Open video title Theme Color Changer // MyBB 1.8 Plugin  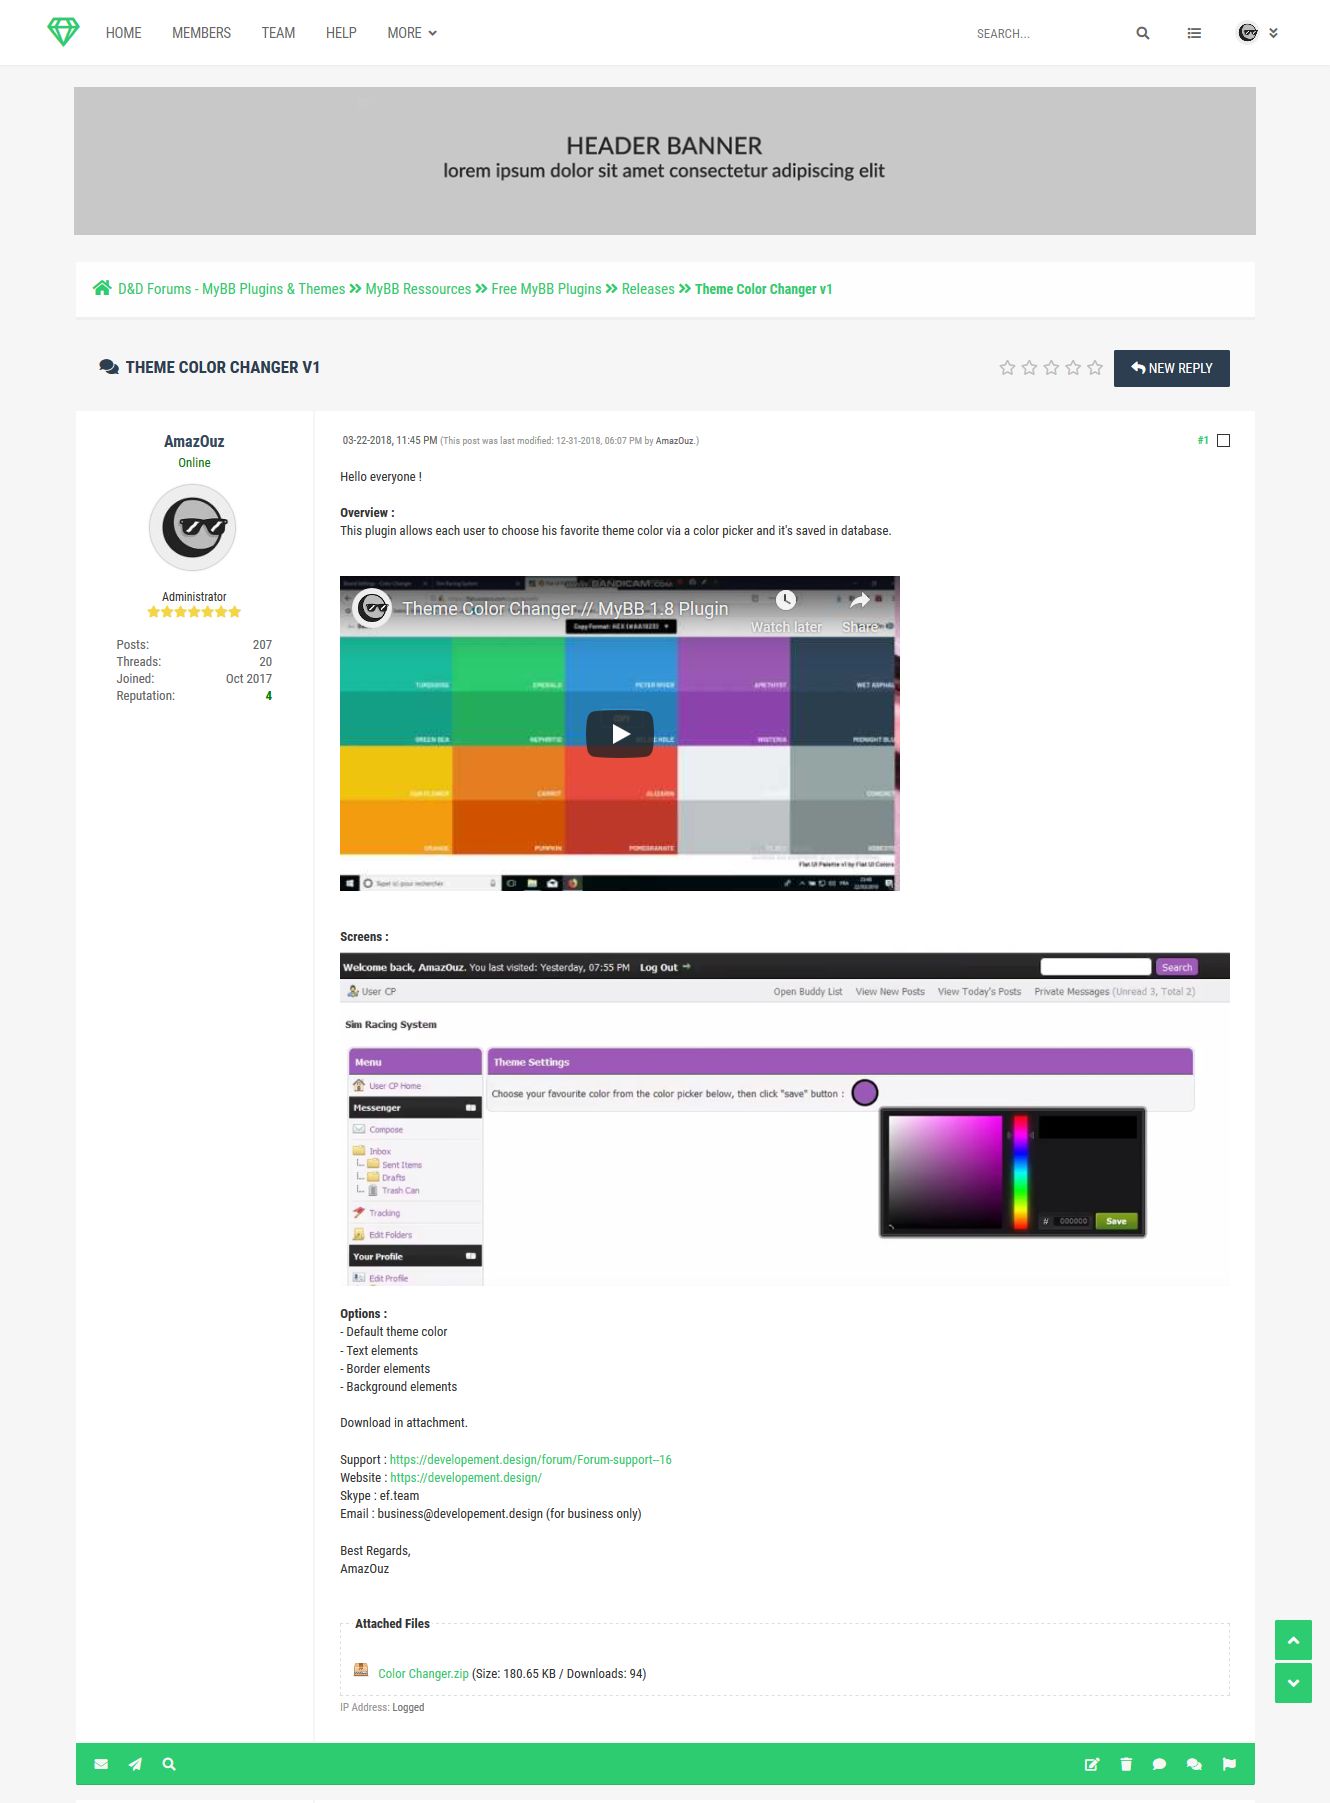pyautogui.click(x=565, y=608)
